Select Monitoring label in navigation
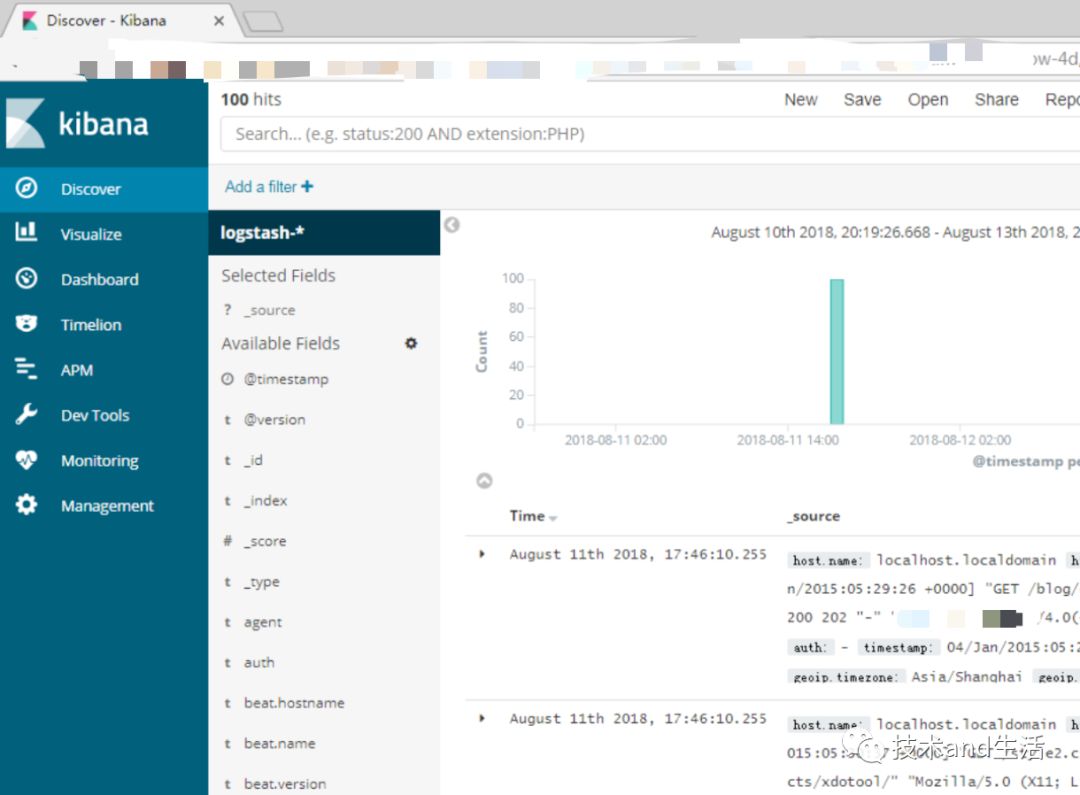 tap(100, 461)
